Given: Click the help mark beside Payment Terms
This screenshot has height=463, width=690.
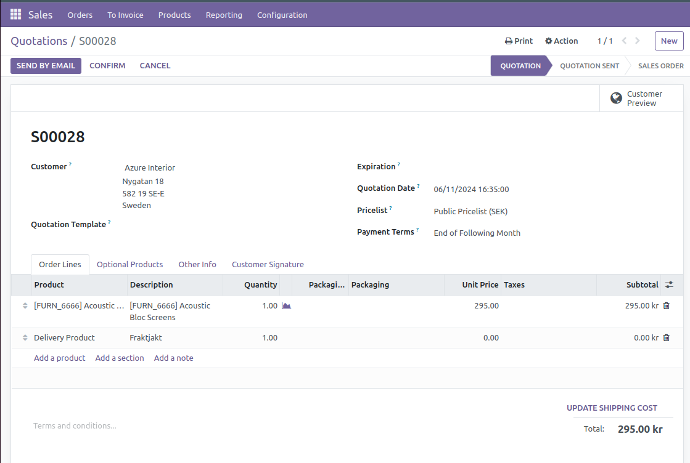Looking at the screenshot, I should [x=418, y=229].
